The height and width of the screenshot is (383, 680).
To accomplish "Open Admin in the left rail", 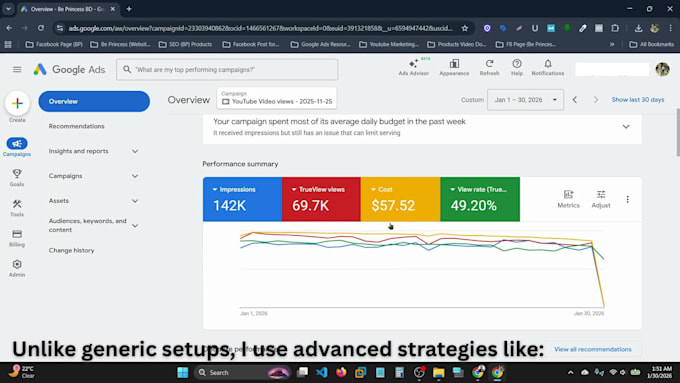I will [x=17, y=268].
